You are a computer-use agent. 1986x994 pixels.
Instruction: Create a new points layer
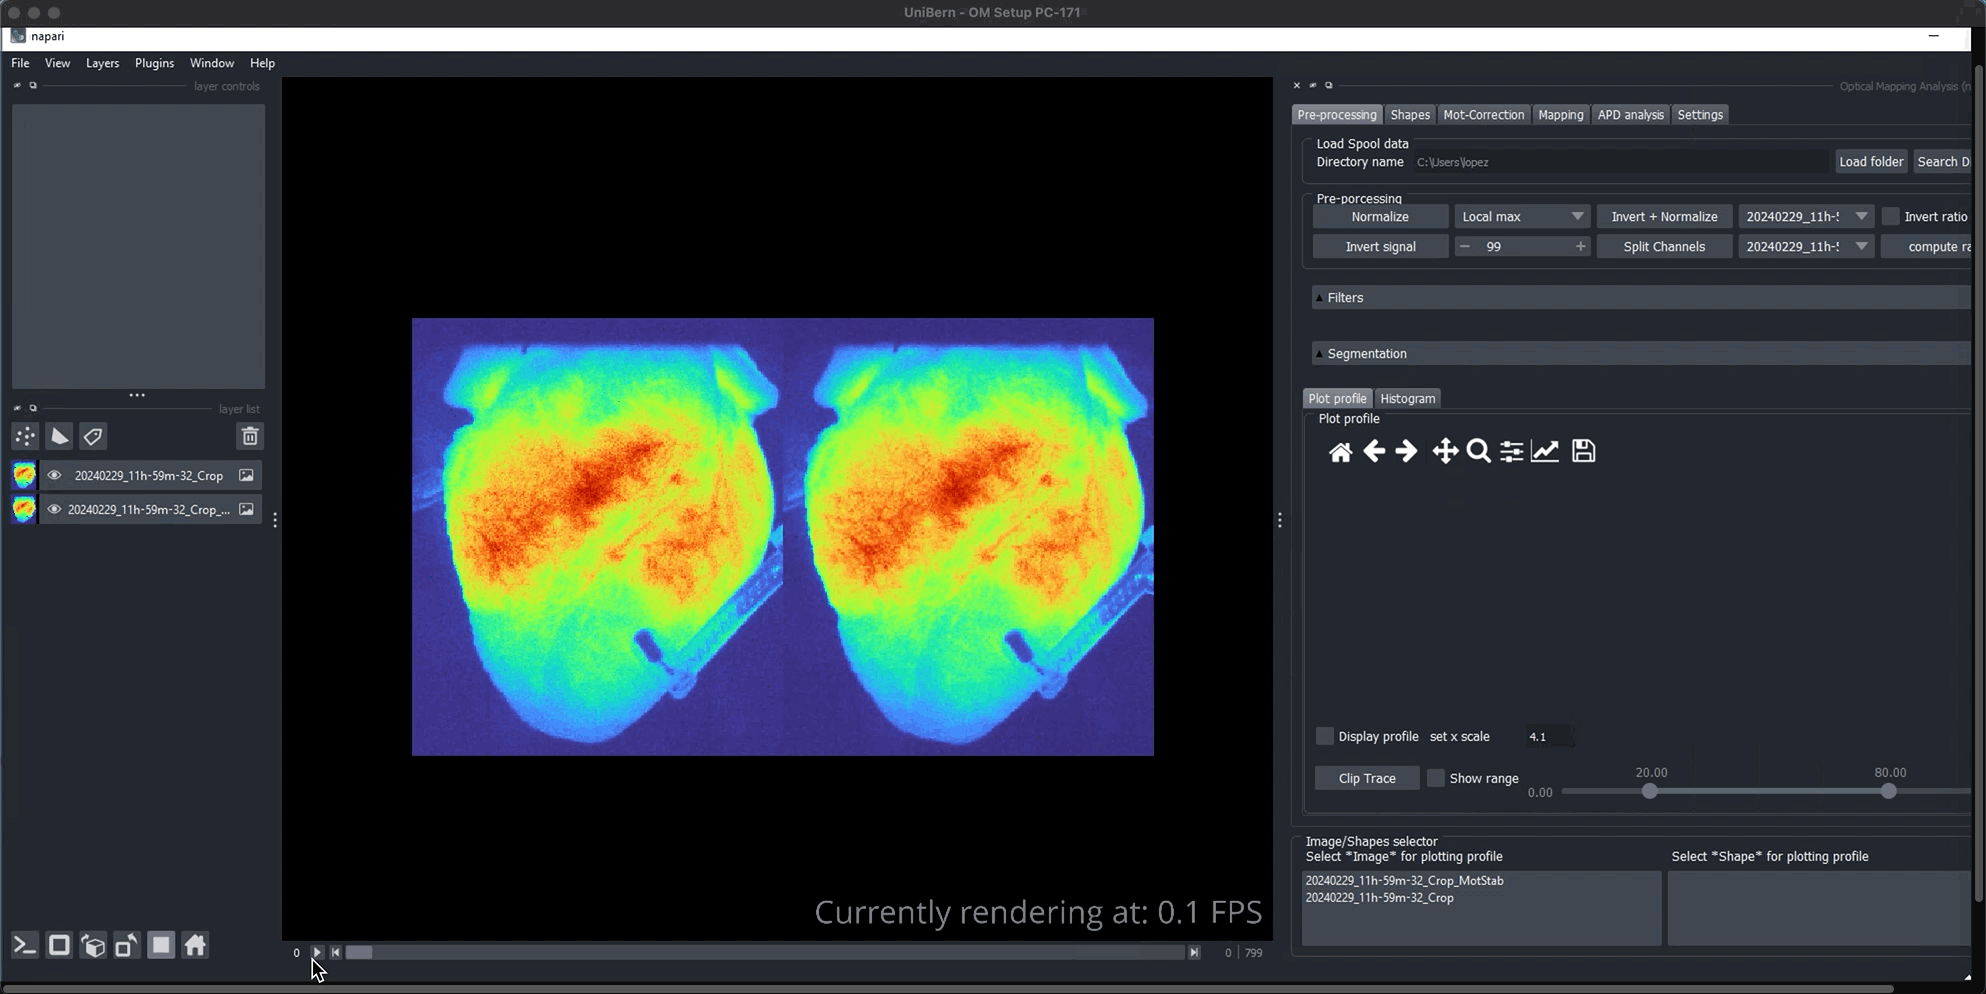(x=25, y=436)
